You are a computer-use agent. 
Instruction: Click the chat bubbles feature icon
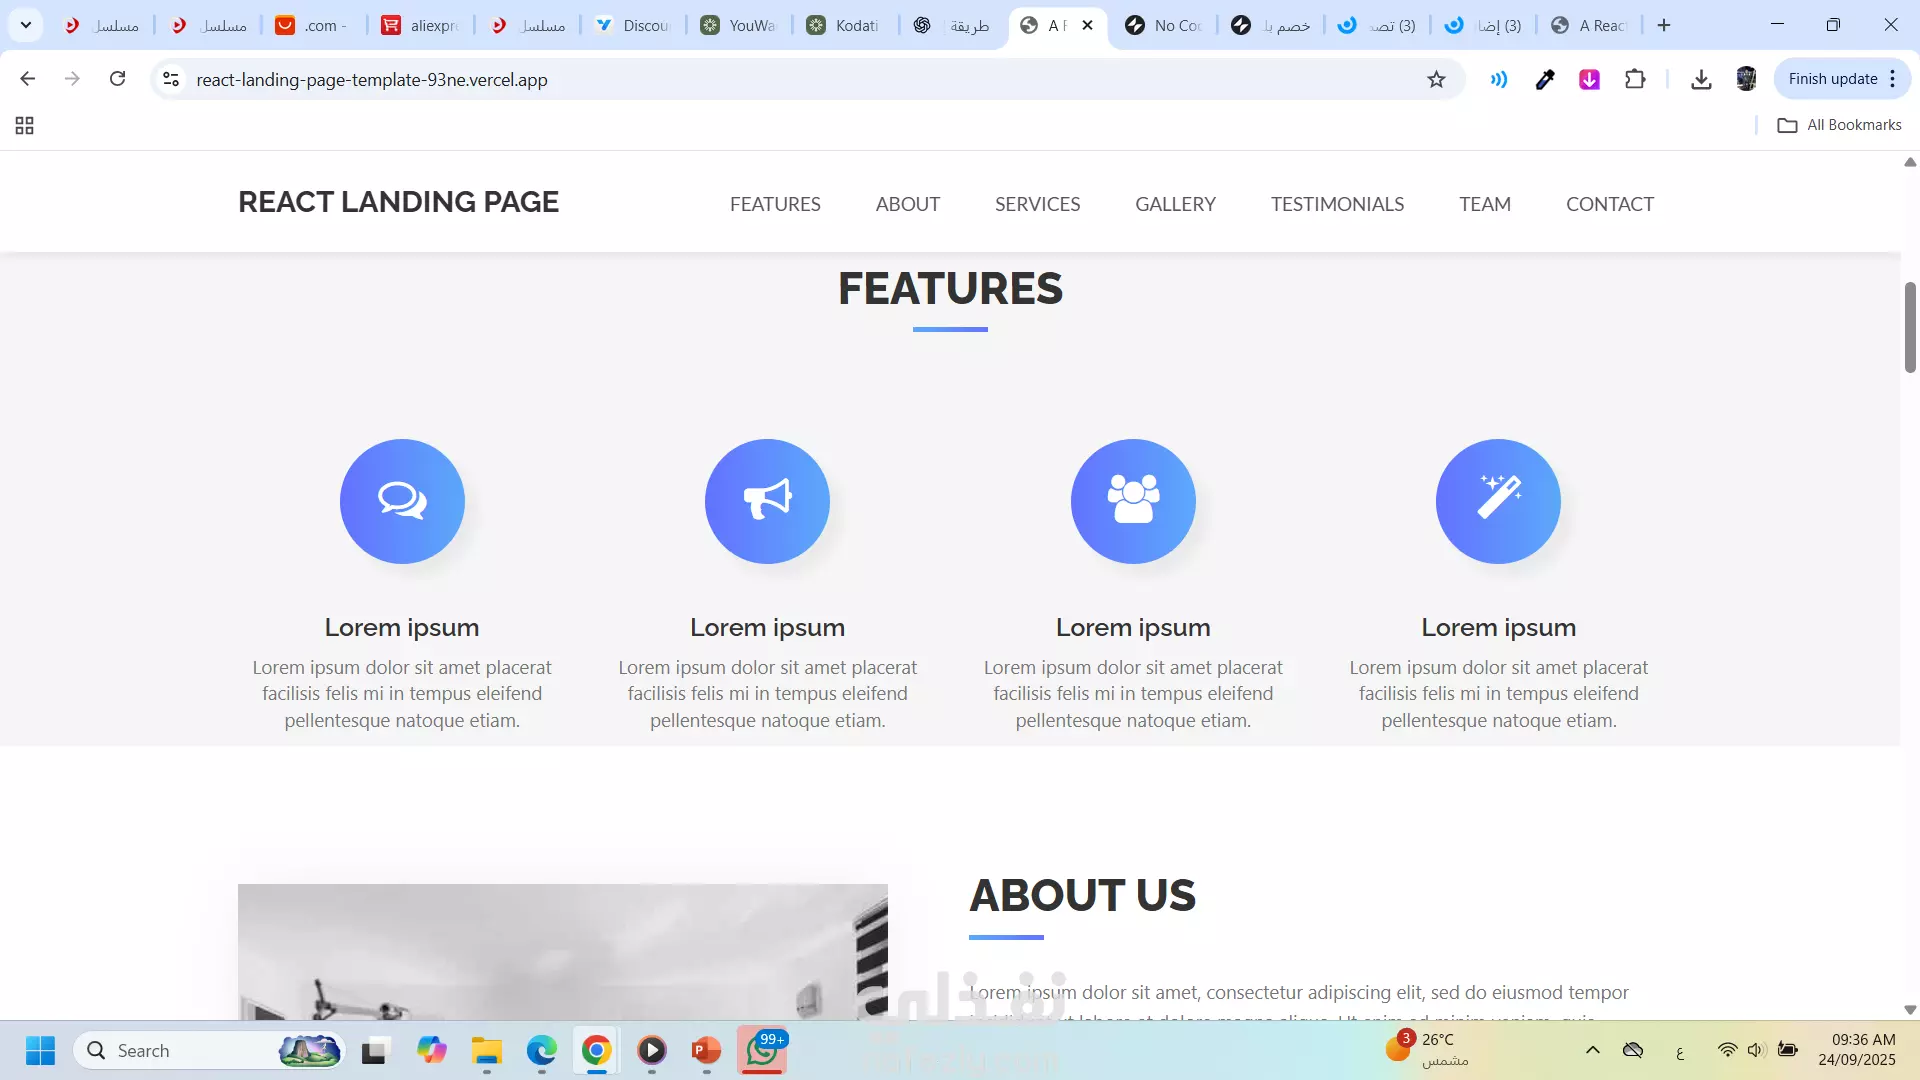pos(402,501)
